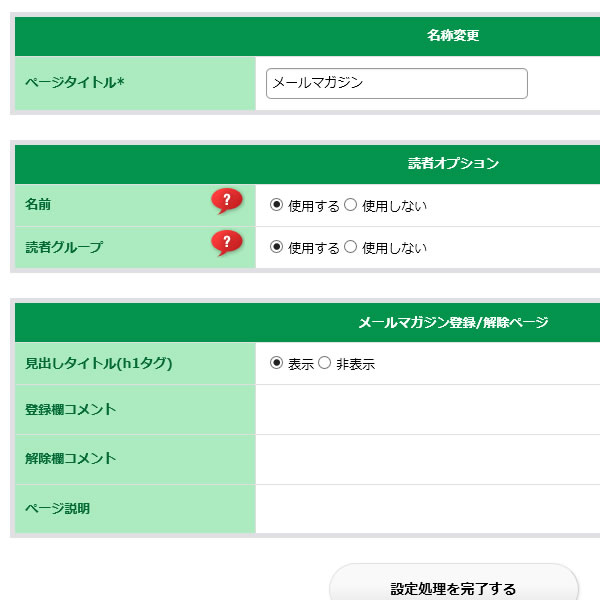Select 使用しない for 読者グループ
This screenshot has width=600, height=600.
pos(350,247)
